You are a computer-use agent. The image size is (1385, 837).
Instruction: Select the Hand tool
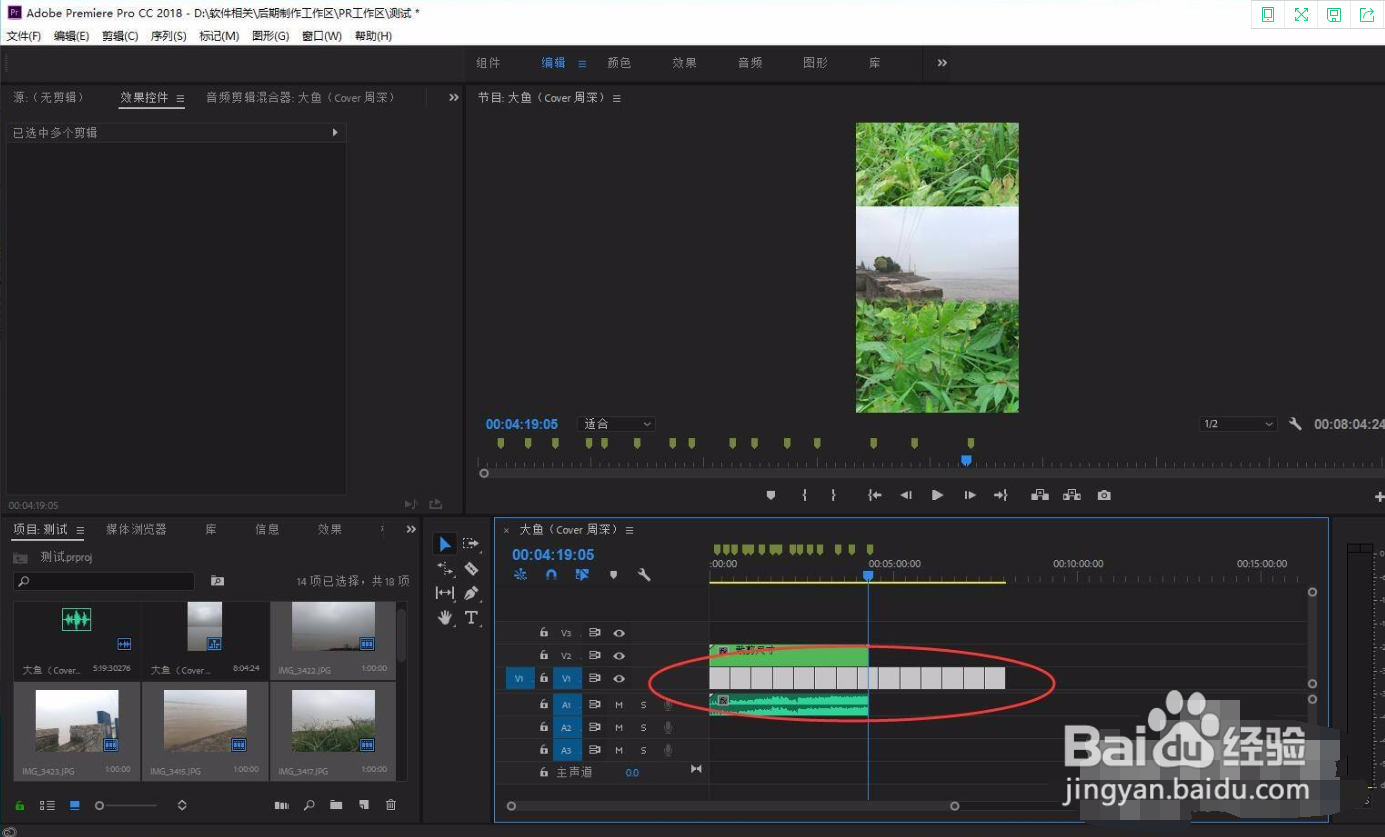(x=446, y=618)
